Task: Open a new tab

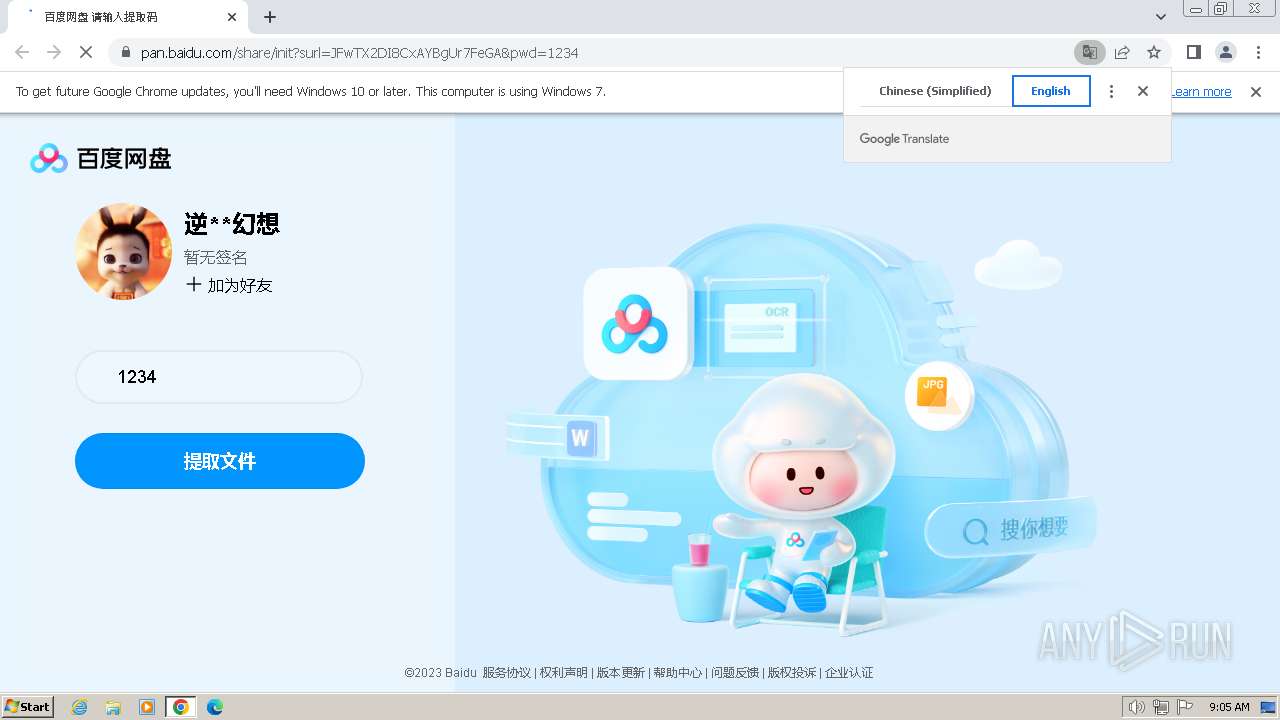Action: coord(270,17)
